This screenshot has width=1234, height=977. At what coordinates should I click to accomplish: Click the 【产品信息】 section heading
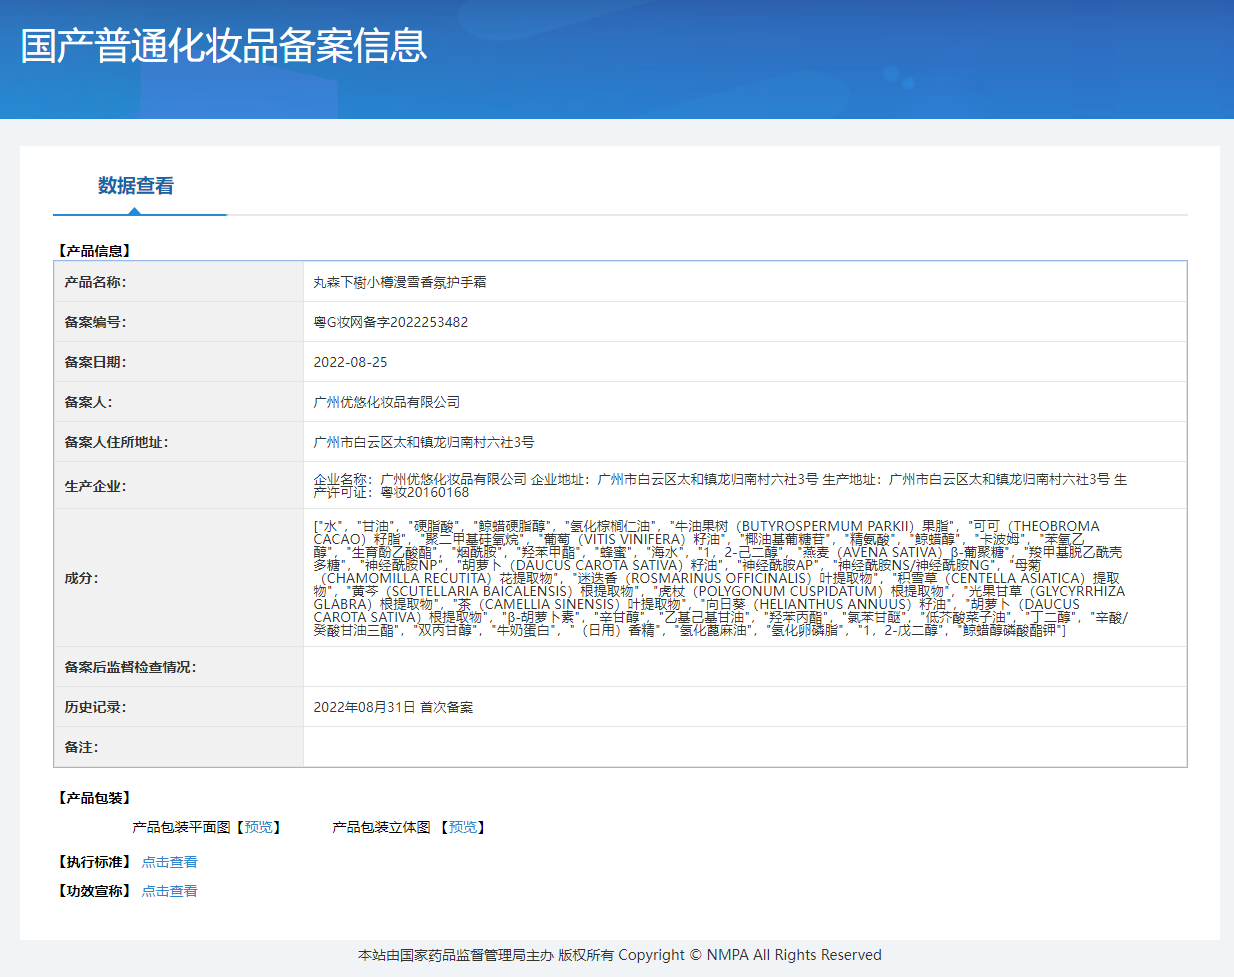95,251
